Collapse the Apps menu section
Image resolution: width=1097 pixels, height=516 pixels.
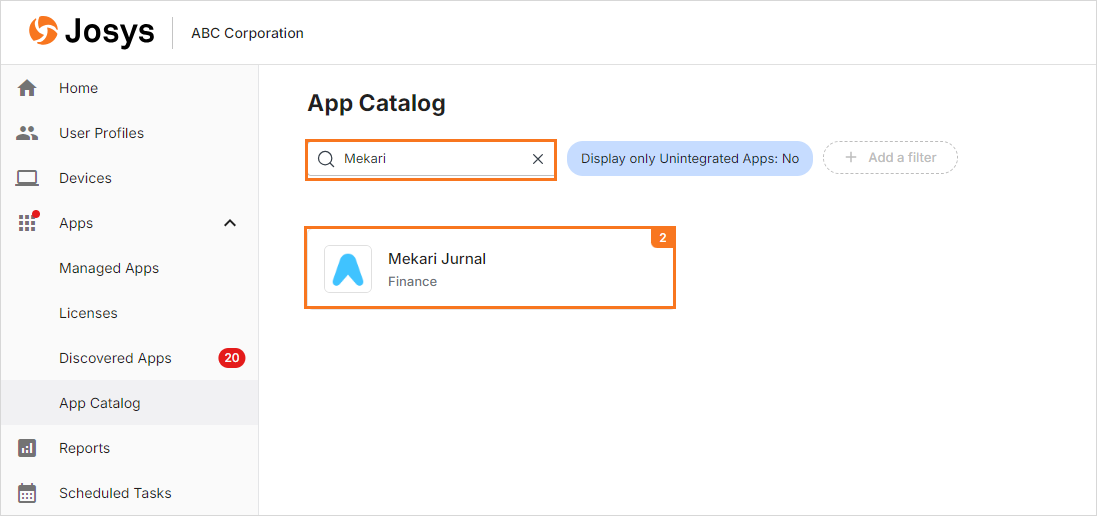click(x=229, y=223)
